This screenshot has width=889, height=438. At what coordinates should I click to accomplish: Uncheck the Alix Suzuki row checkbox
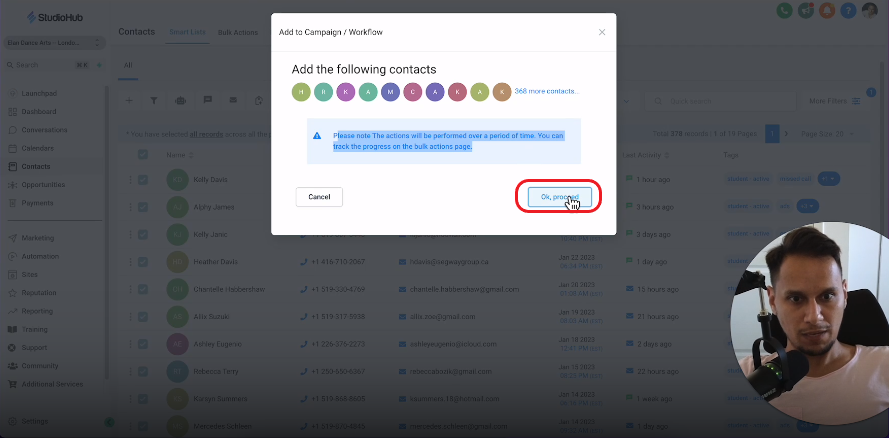[143, 317]
